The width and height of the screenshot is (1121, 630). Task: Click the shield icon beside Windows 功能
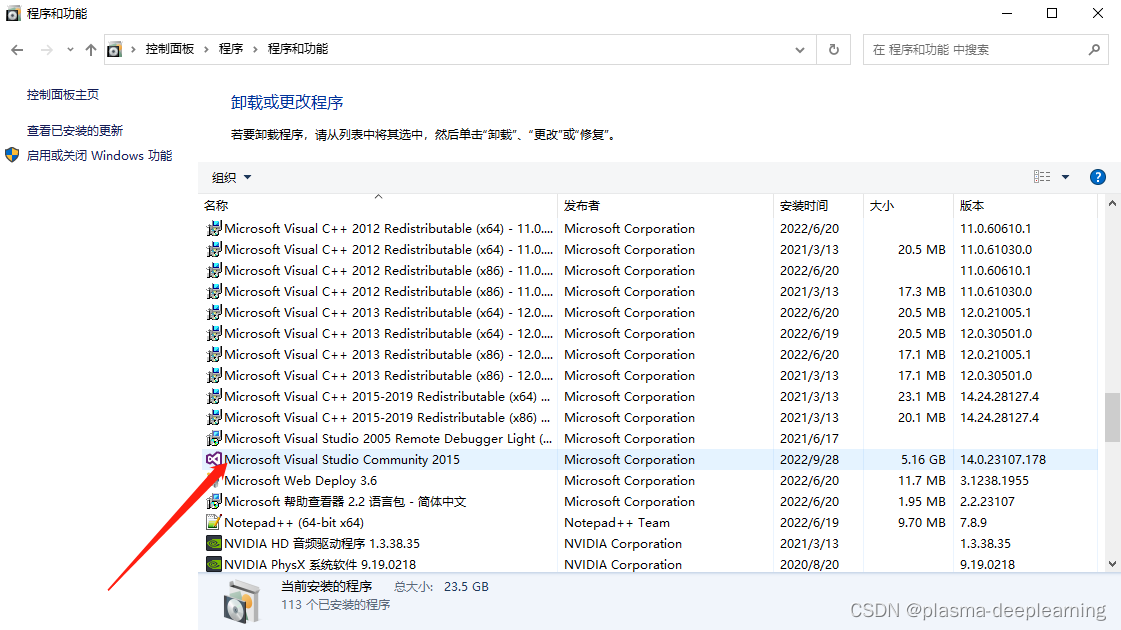[x=12, y=154]
